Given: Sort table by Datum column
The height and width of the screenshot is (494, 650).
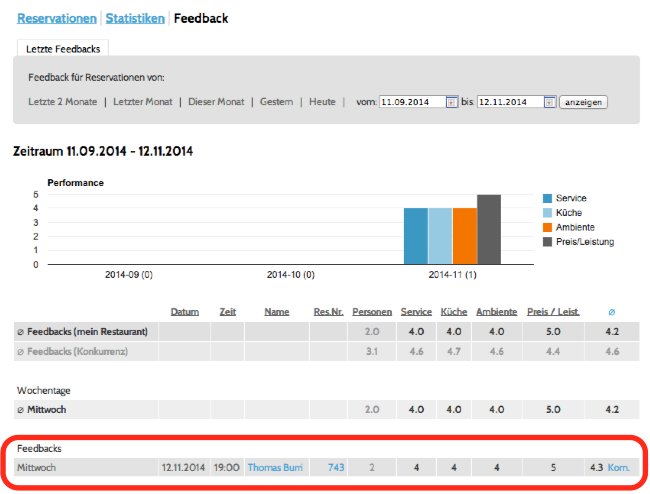Looking at the screenshot, I should pyautogui.click(x=185, y=312).
